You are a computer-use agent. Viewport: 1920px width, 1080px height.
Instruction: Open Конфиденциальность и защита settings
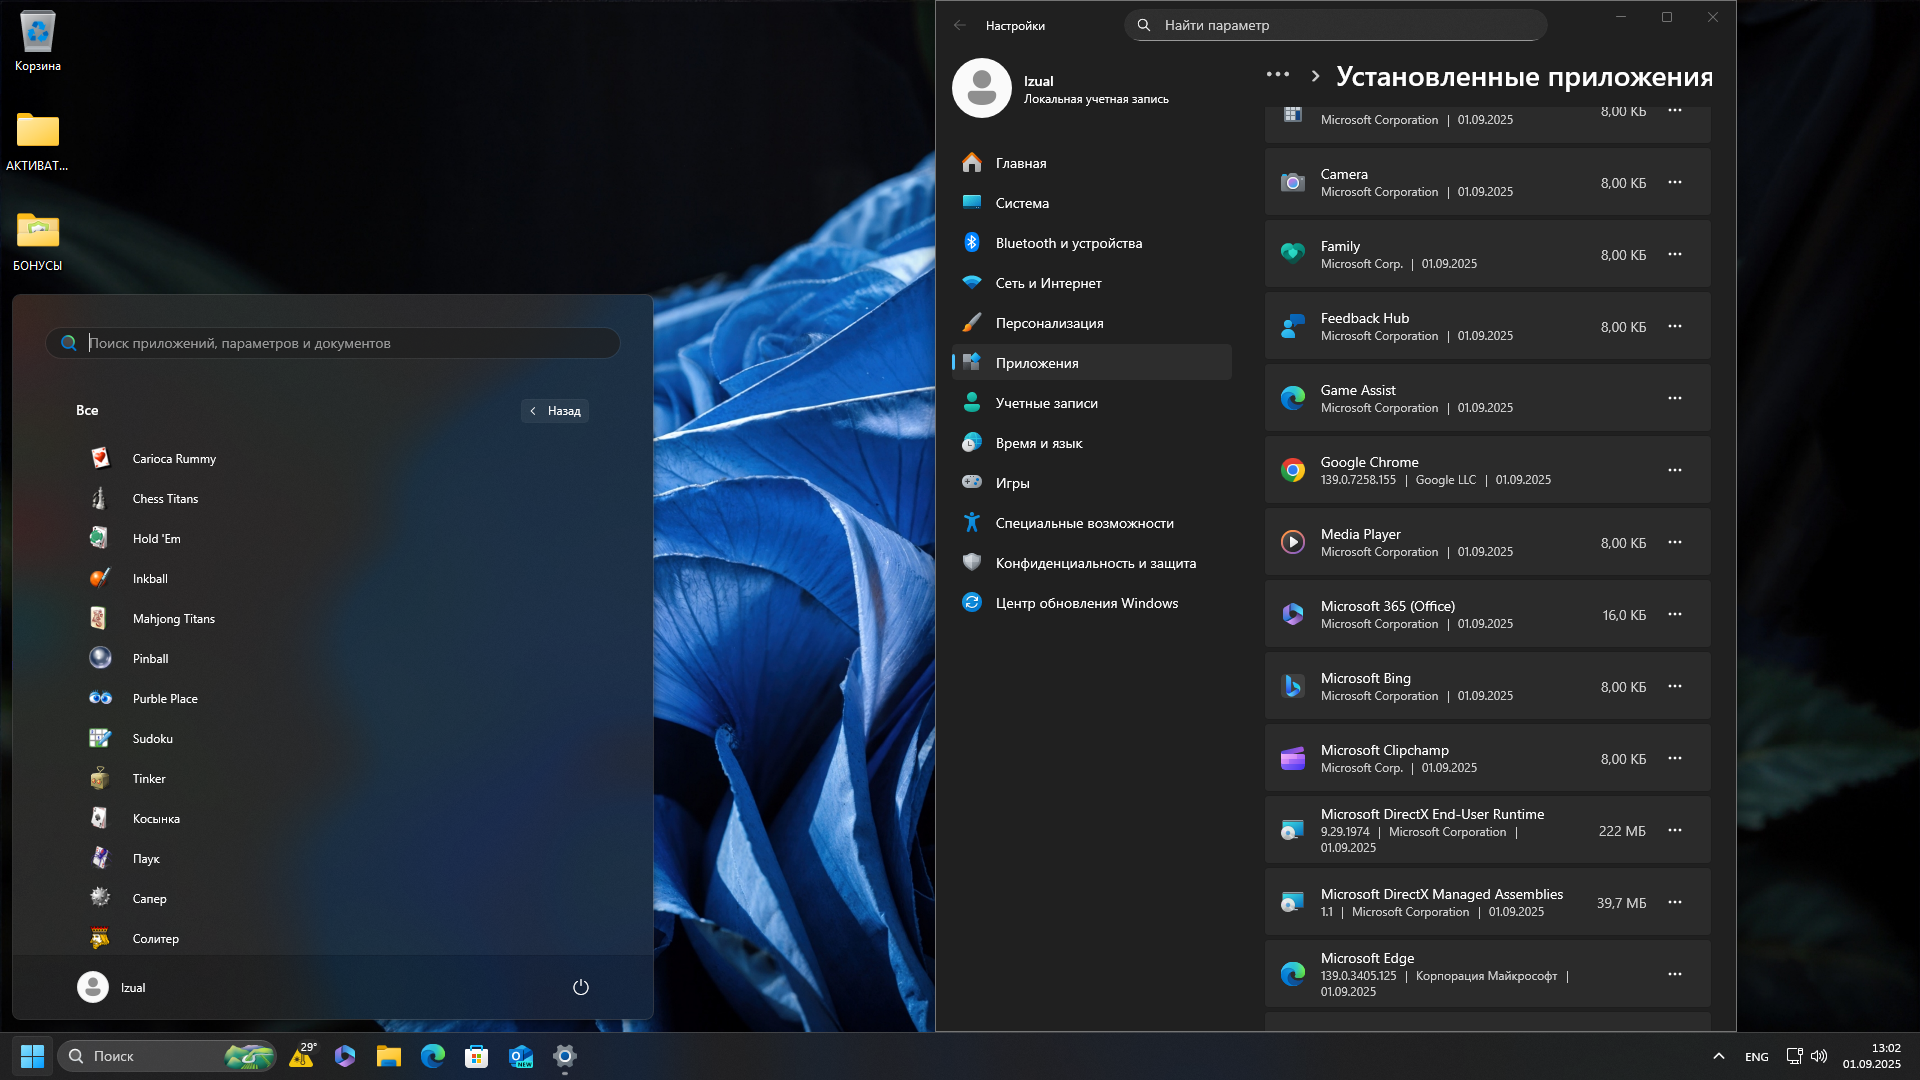[1092, 563]
